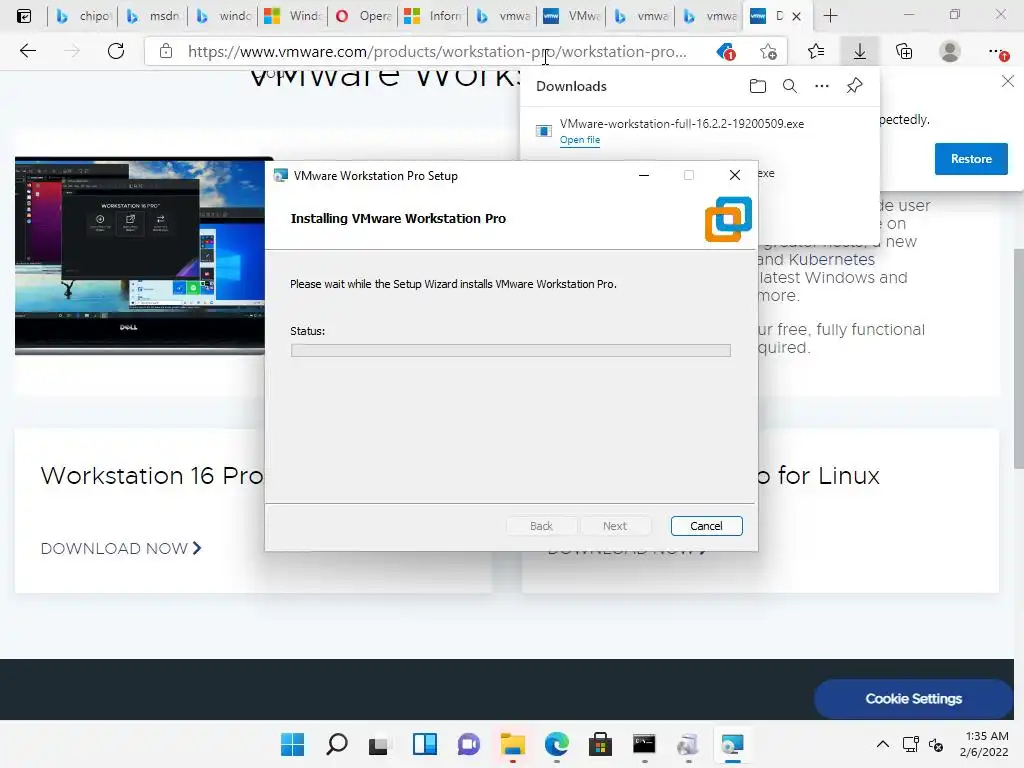Screen dimensions: 1024x768
Task: Open the Collections icon
Action: pyautogui.click(x=904, y=51)
